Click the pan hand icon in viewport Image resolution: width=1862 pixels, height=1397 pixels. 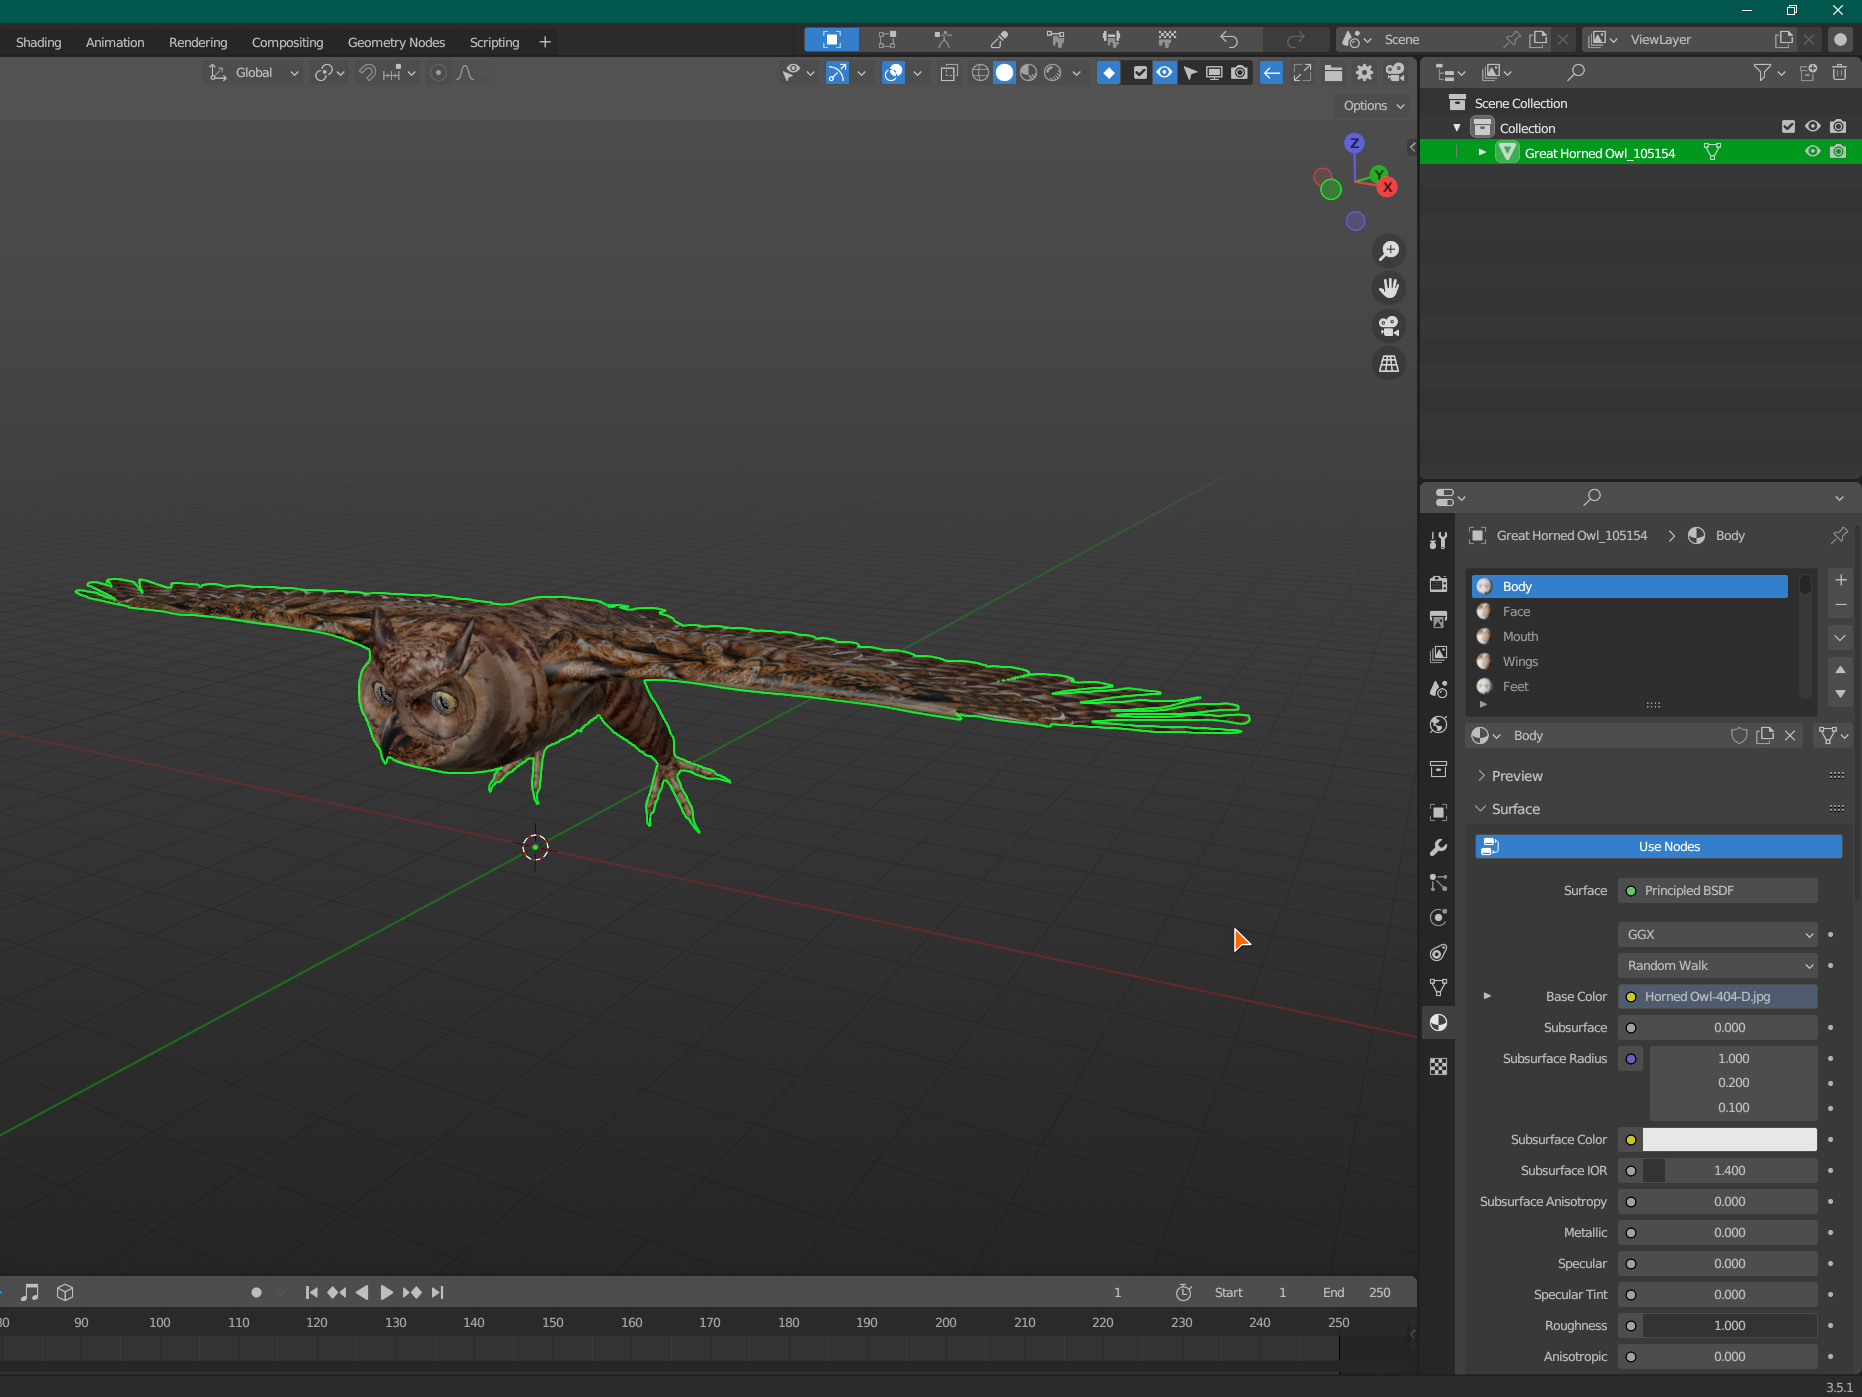pos(1389,289)
